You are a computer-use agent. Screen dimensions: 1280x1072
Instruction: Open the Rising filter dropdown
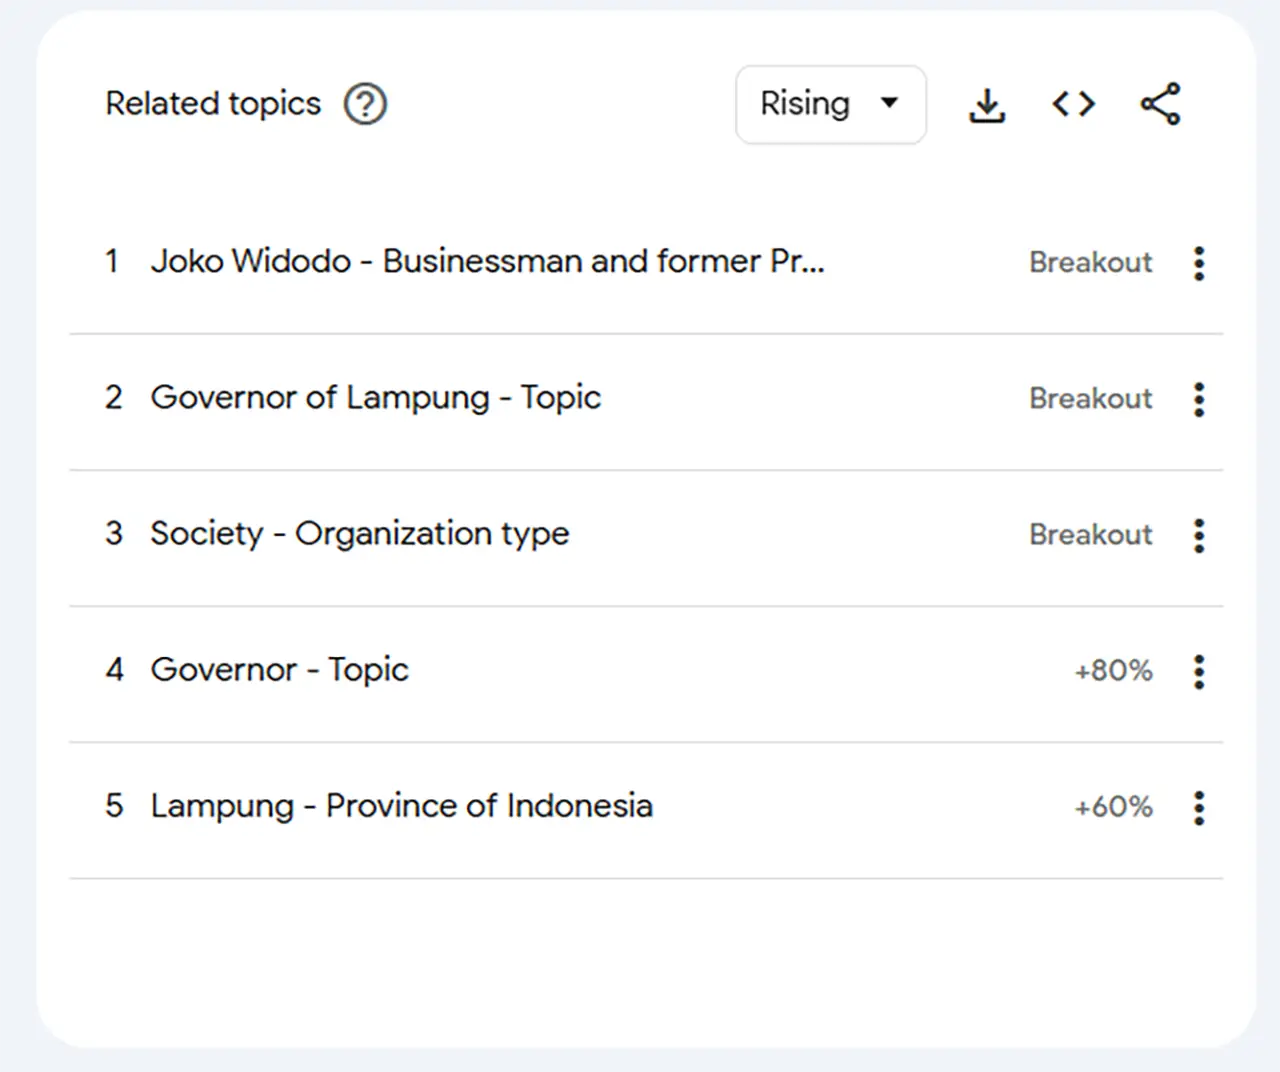pos(830,104)
